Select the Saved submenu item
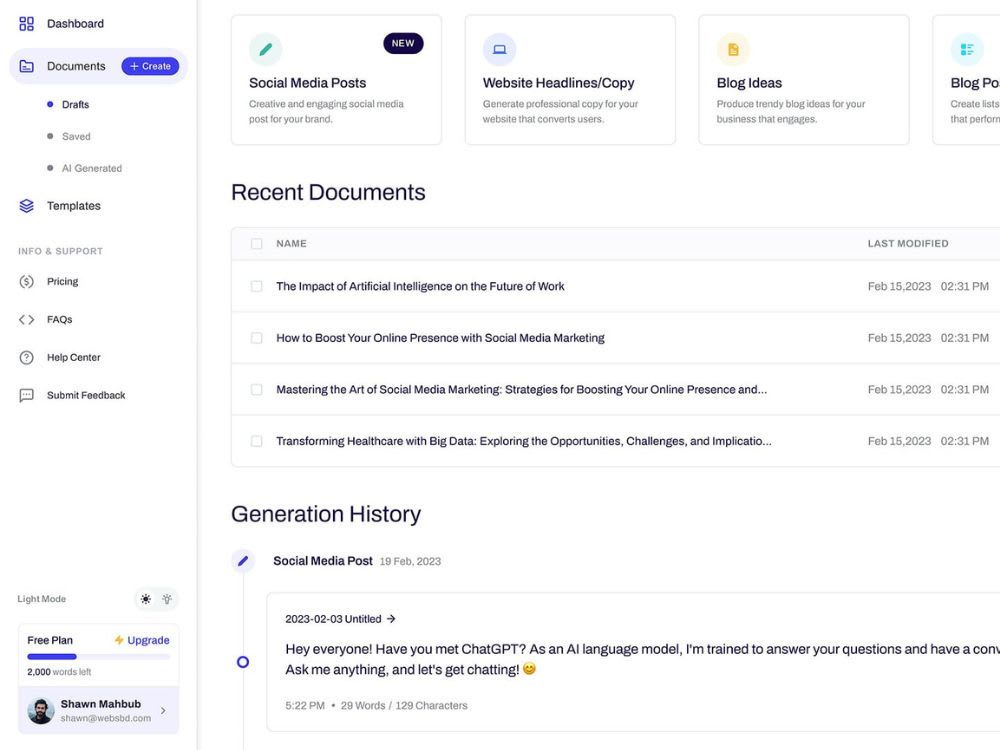Image resolution: width=1000 pixels, height=750 pixels. (x=76, y=136)
